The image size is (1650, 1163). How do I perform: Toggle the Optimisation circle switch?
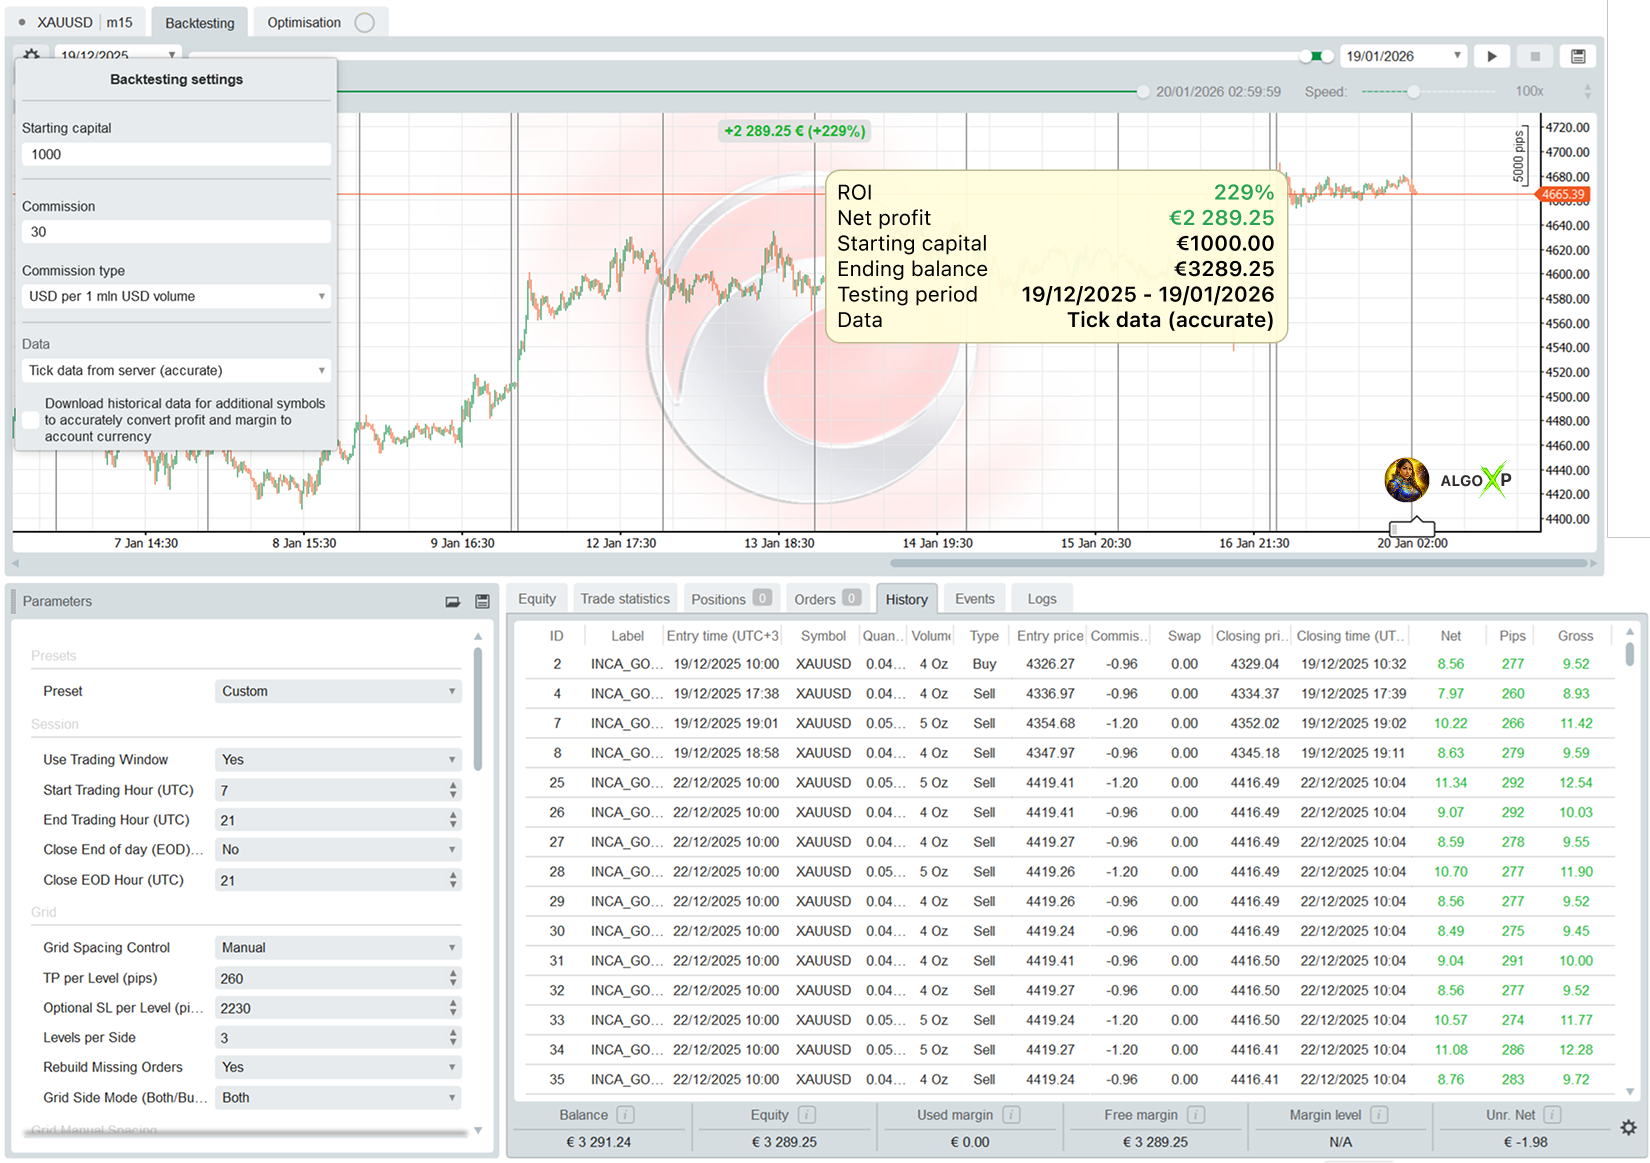click(365, 22)
